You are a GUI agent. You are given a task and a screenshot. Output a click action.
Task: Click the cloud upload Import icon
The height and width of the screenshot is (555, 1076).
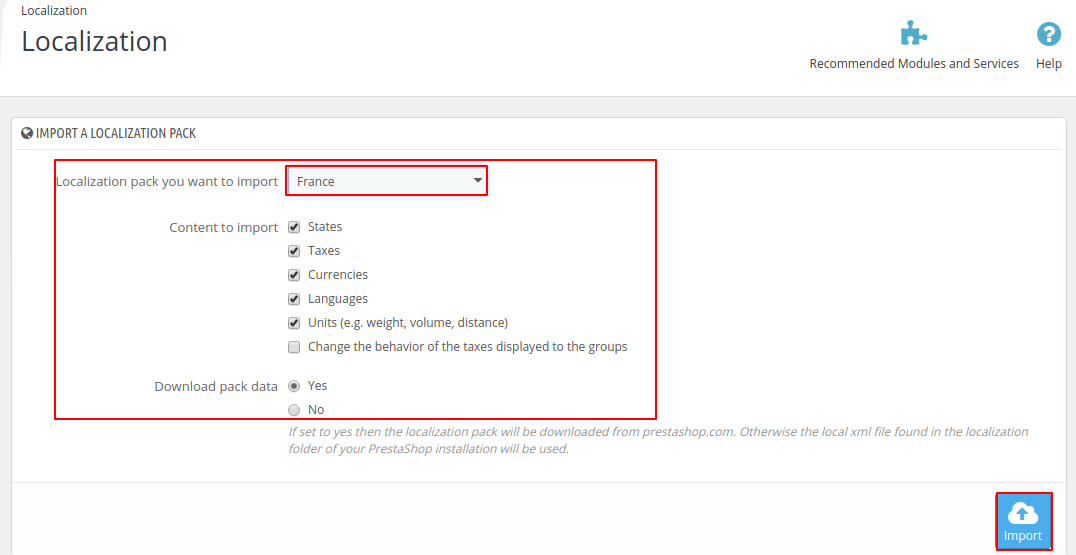[x=1022, y=512]
